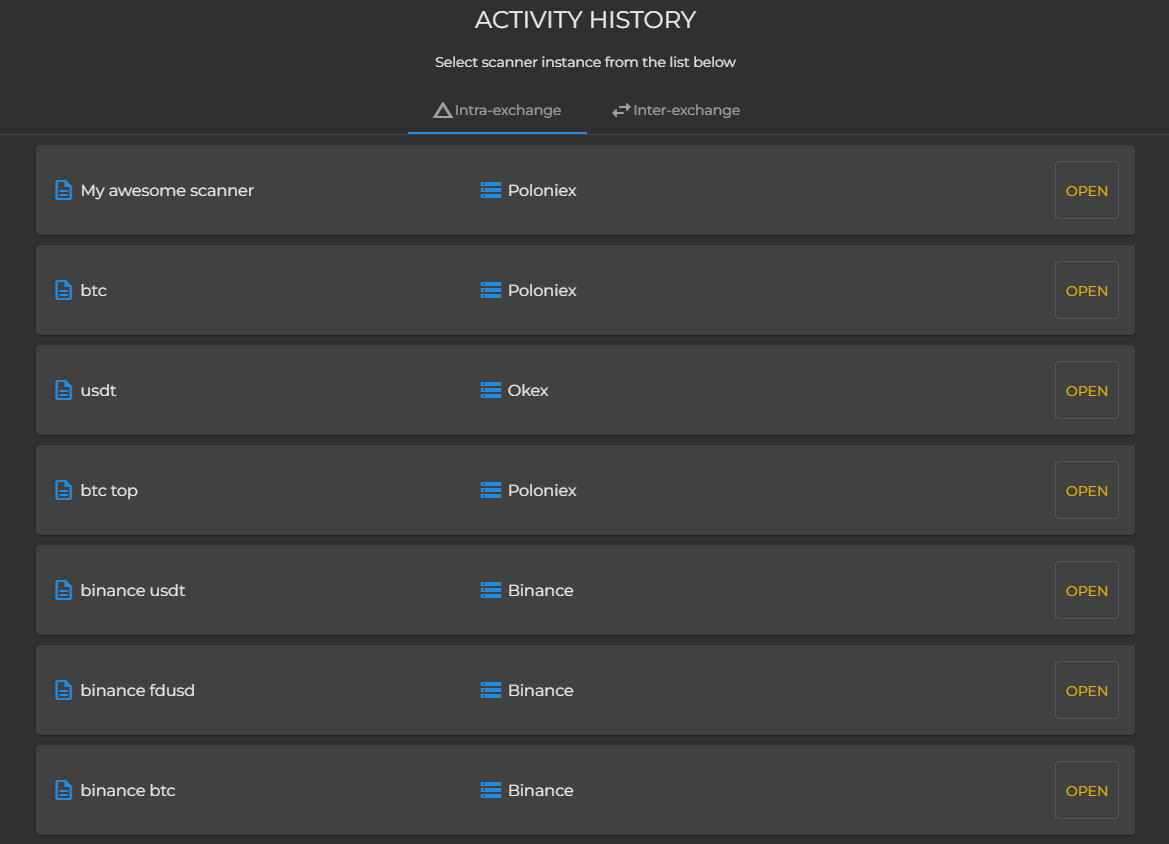Viewport: 1169px width, 844px height.
Task: Open the btc scanner instance
Action: 1086,290
